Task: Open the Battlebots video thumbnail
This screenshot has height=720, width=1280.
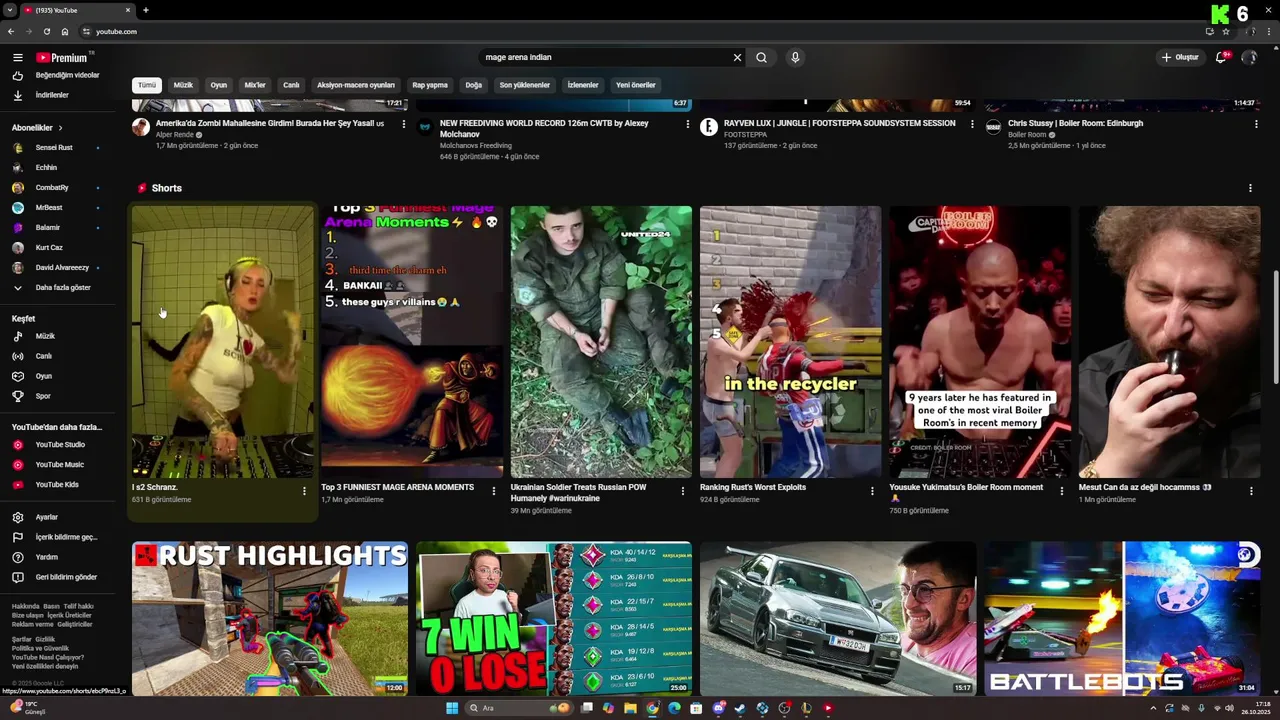Action: click(1123, 618)
